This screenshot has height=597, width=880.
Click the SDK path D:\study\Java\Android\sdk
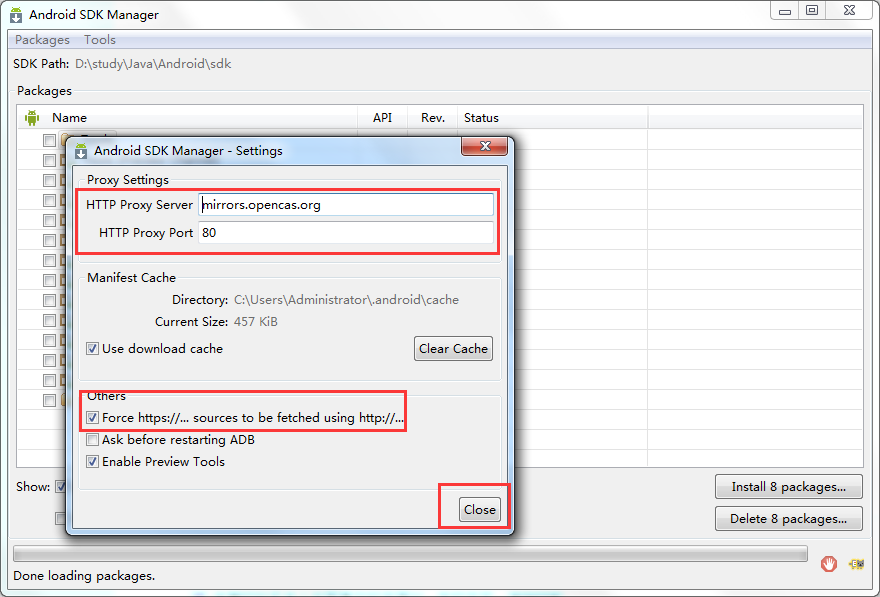153,64
